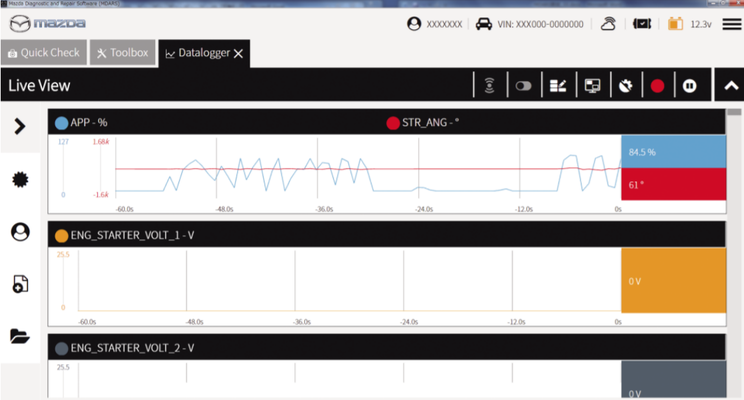The width and height of the screenshot is (744, 400).
Task: Pause the live data stream
Action: 689,86
